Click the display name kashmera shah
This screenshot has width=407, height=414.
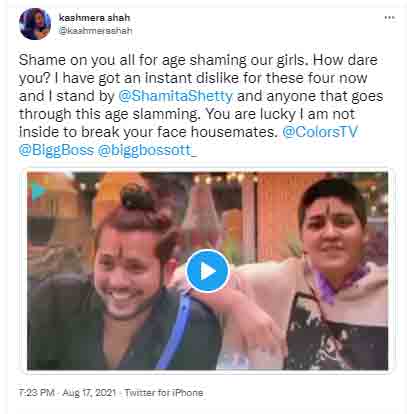coord(94,18)
